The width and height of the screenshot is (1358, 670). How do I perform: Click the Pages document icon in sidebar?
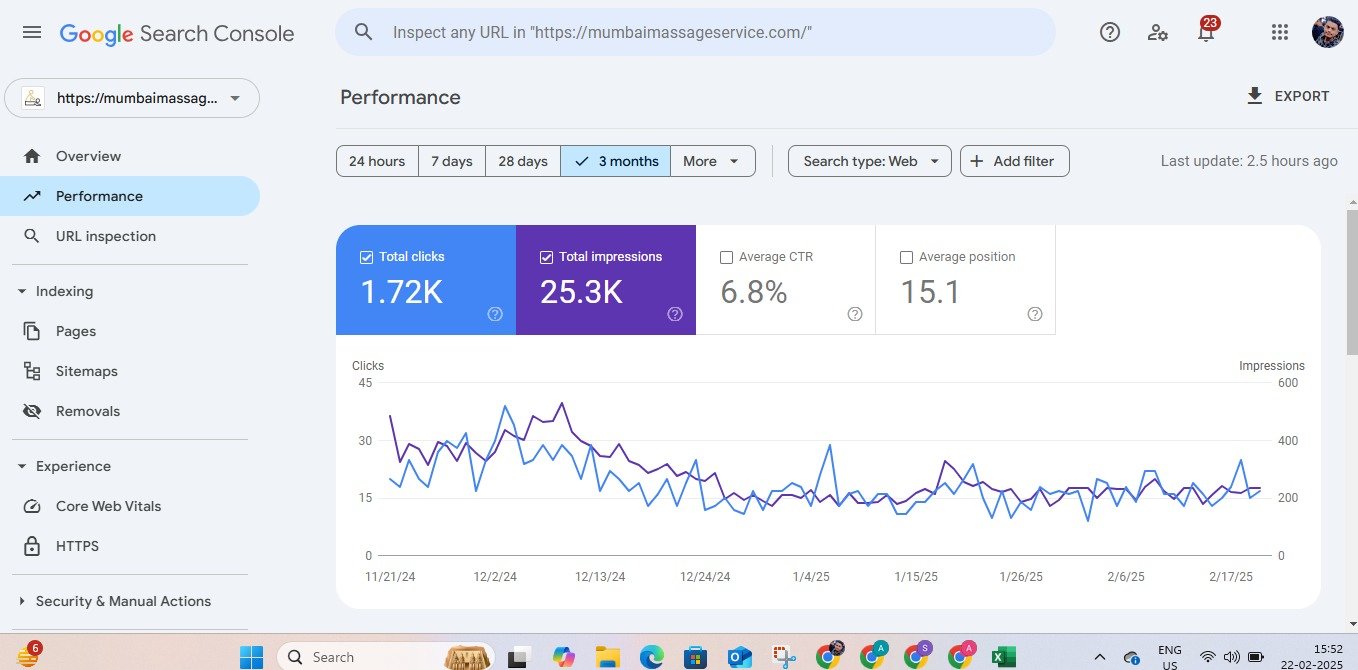click(x=32, y=331)
